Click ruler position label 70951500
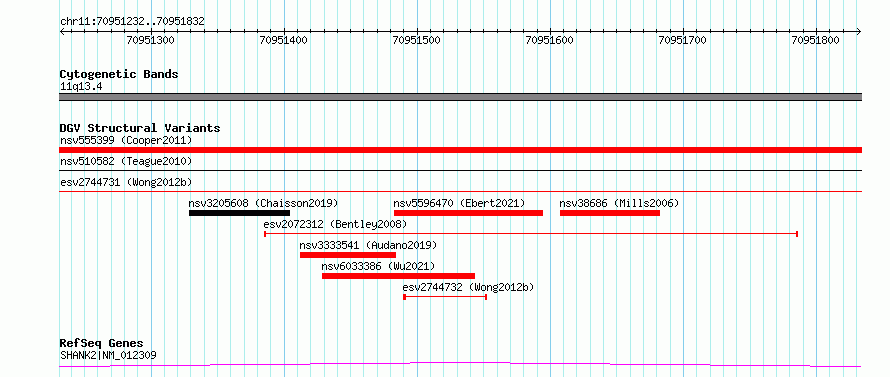This screenshot has height=377, width=890. pos(417,40)
